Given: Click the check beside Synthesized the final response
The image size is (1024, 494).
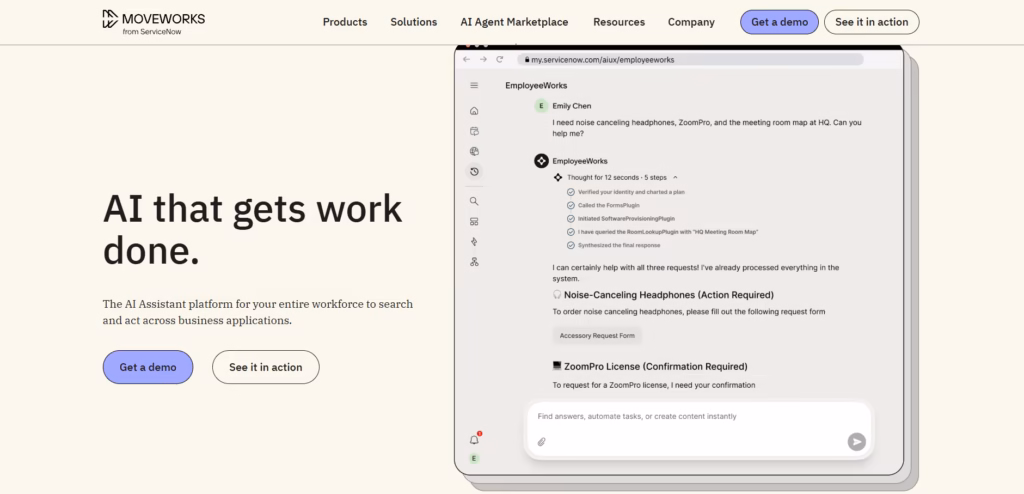Looking at the screenshot, I should (x=571, y=246).
